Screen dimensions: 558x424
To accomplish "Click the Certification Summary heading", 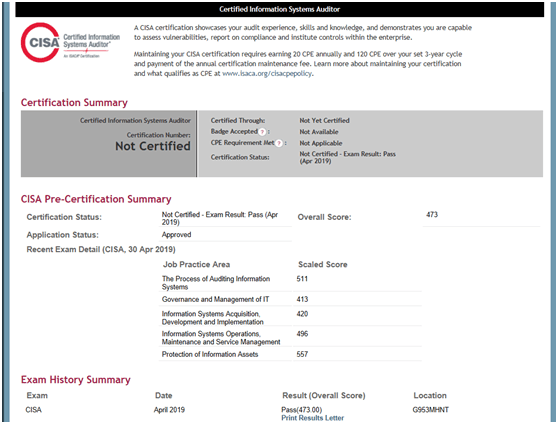I will click(x=74, y=103).
